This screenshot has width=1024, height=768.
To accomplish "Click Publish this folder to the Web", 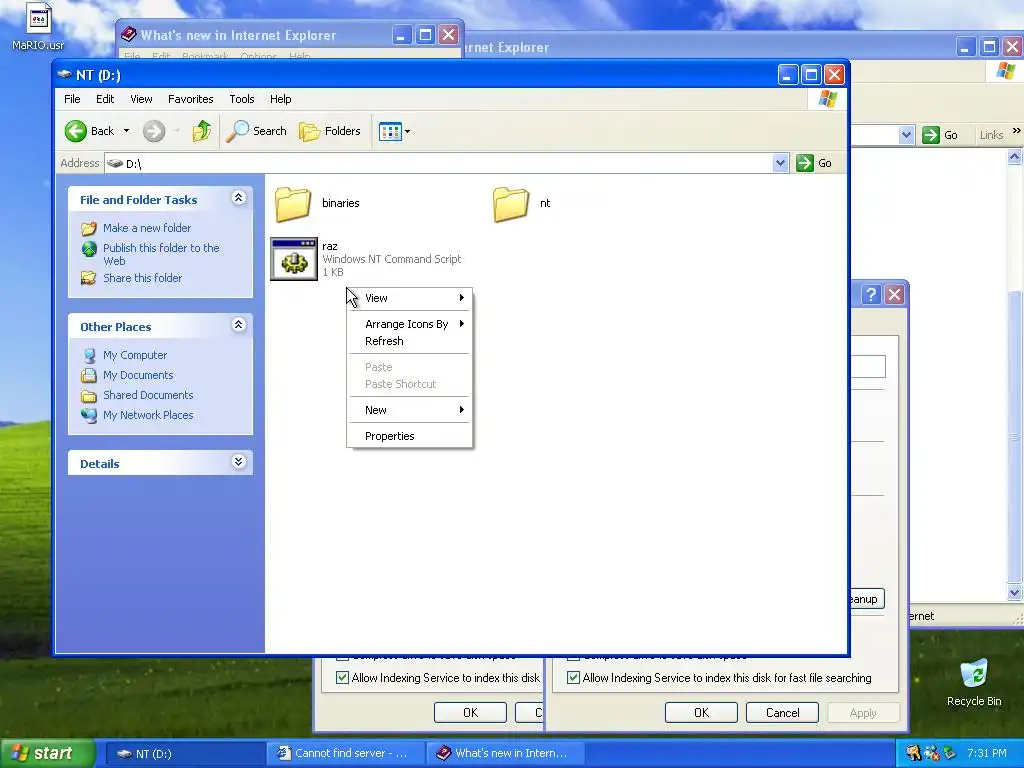I will coord(161,254).
